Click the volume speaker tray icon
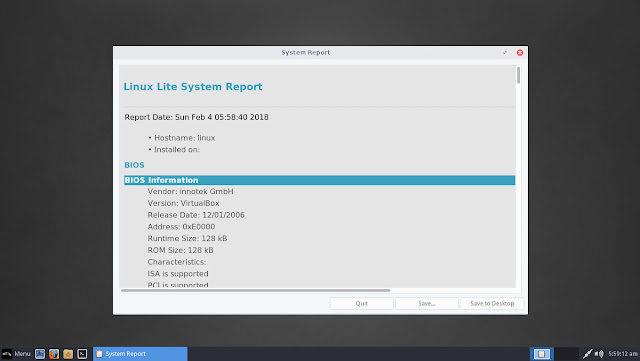Image resolution: width=640 pixels, height=361 pixels. (x=599, y=354)
